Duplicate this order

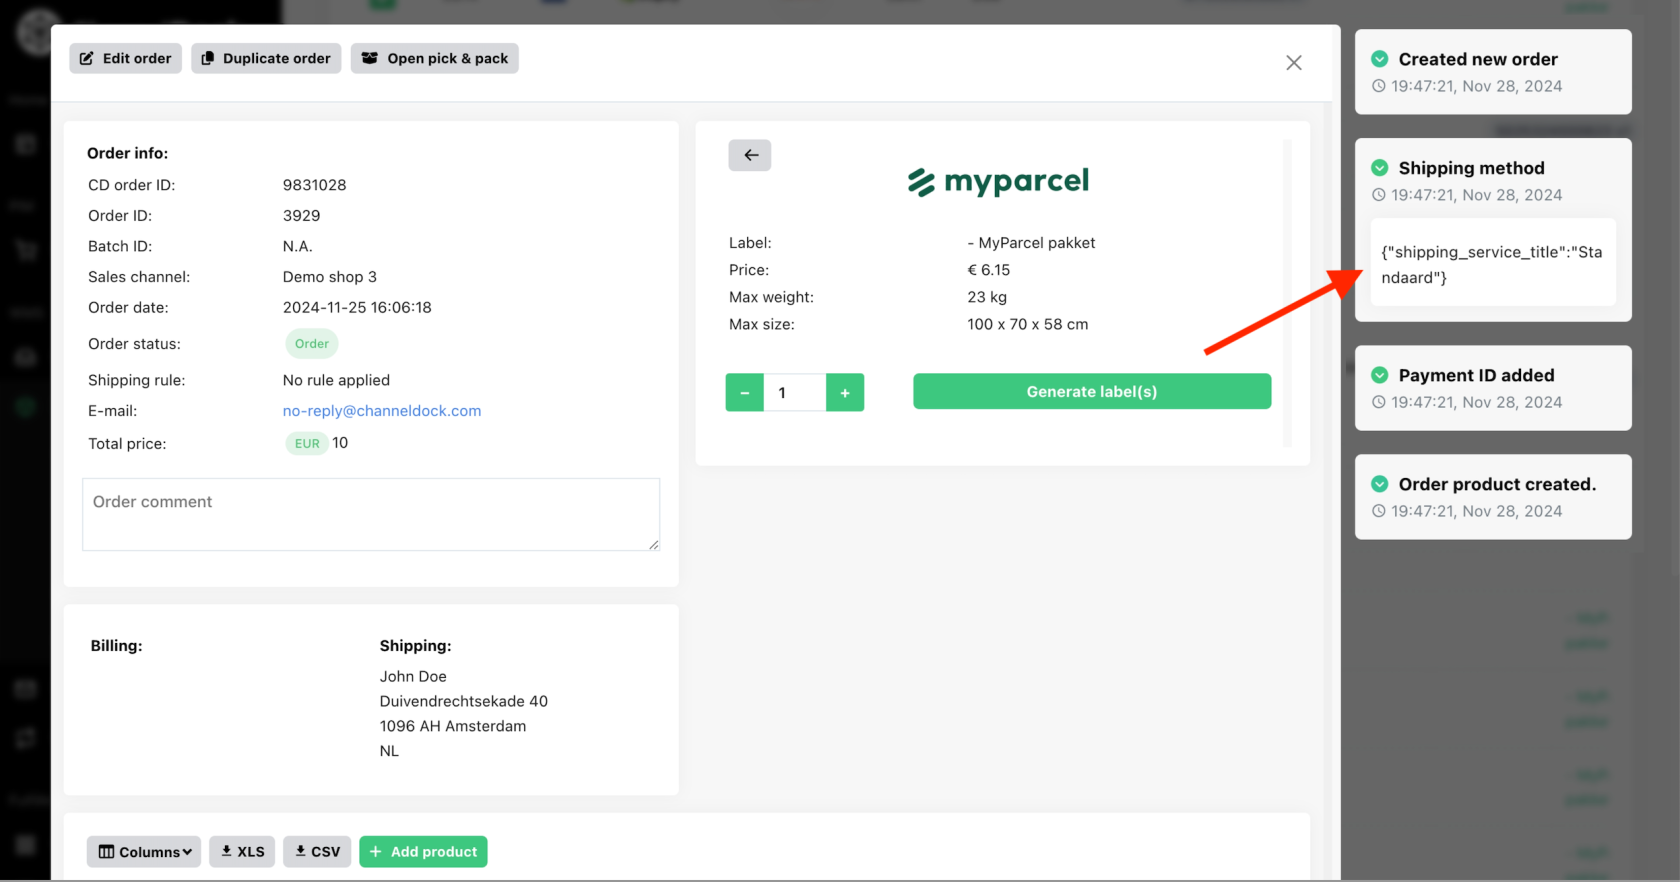coord(266,58)
